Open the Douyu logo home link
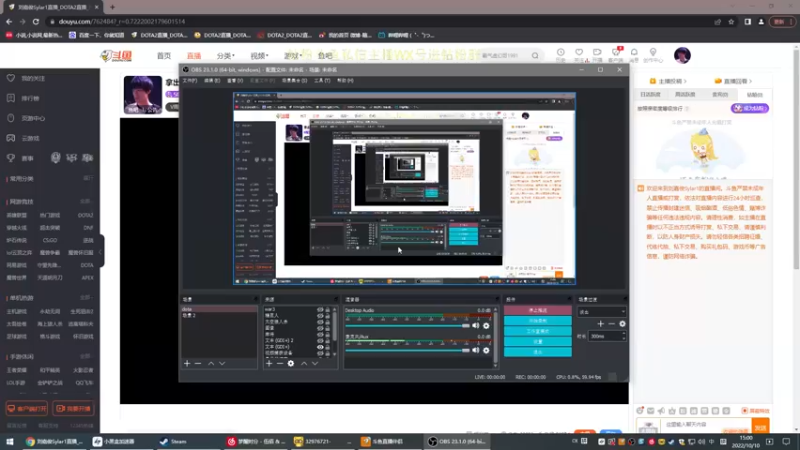Screen dimensions: 800x450 click(116, 55)
